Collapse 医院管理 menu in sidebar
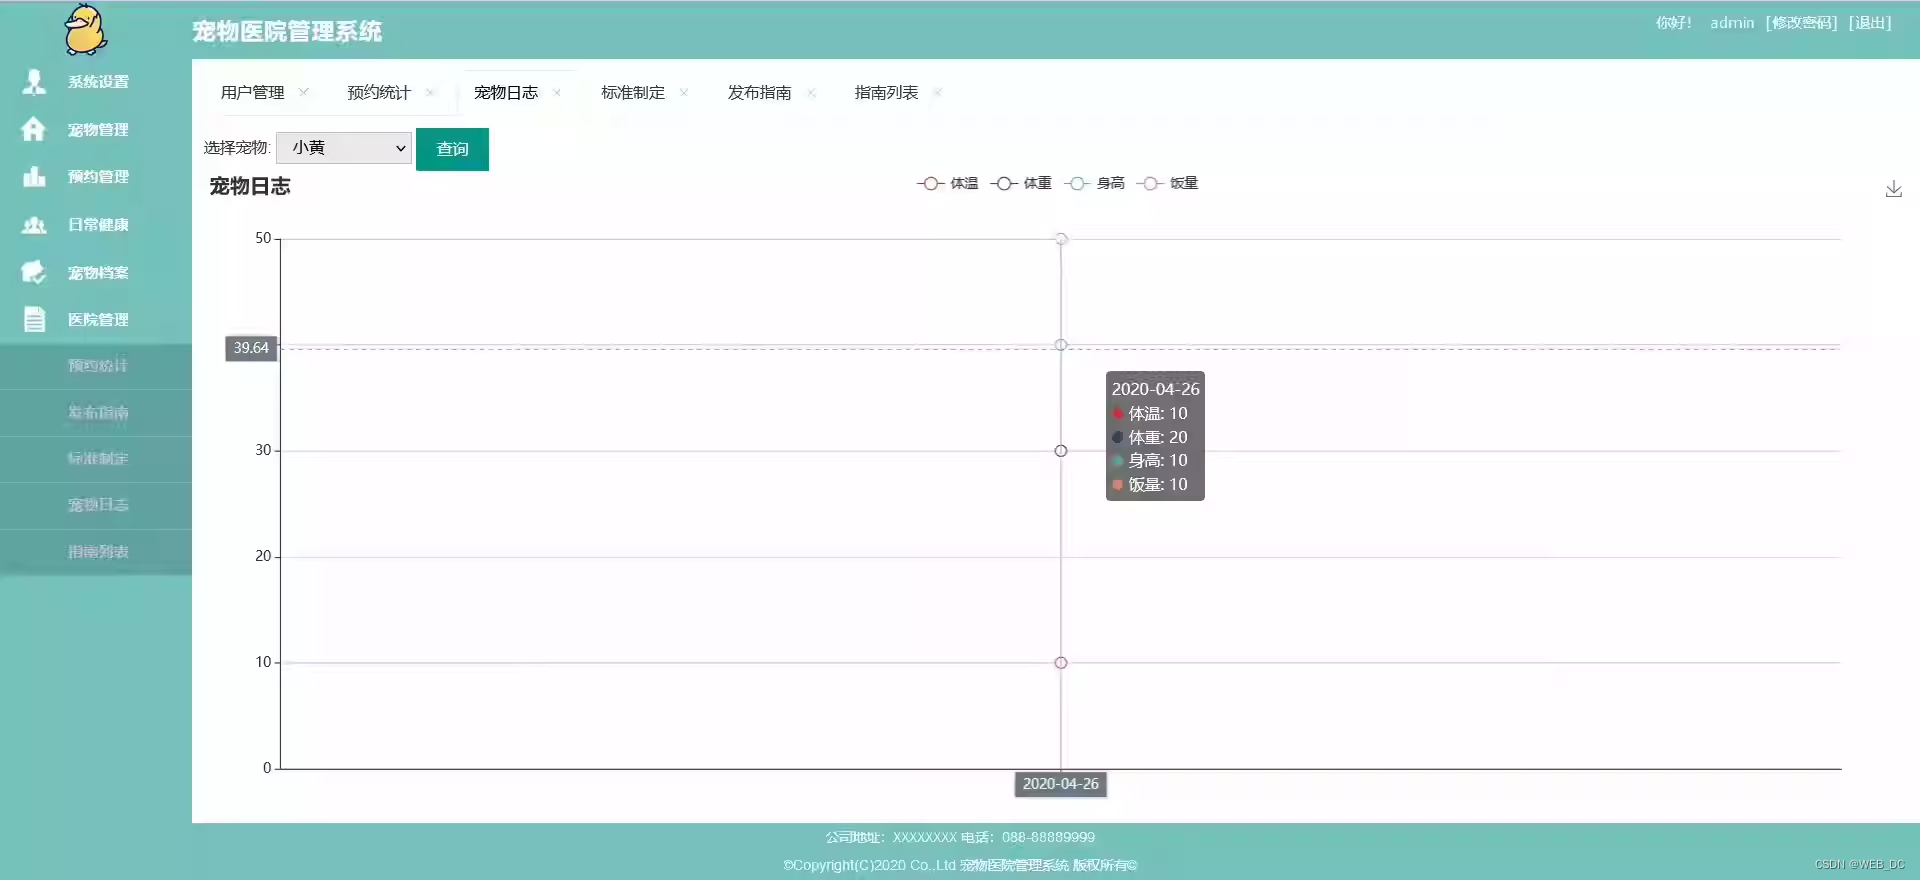 tap(96, 320)
